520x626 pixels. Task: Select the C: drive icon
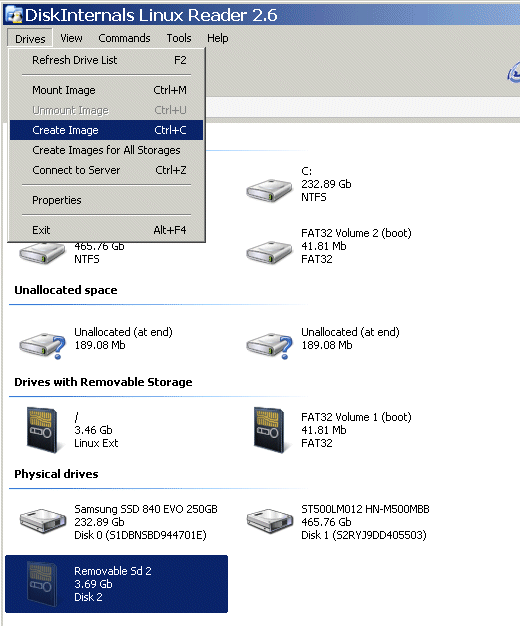coord(269,190)
